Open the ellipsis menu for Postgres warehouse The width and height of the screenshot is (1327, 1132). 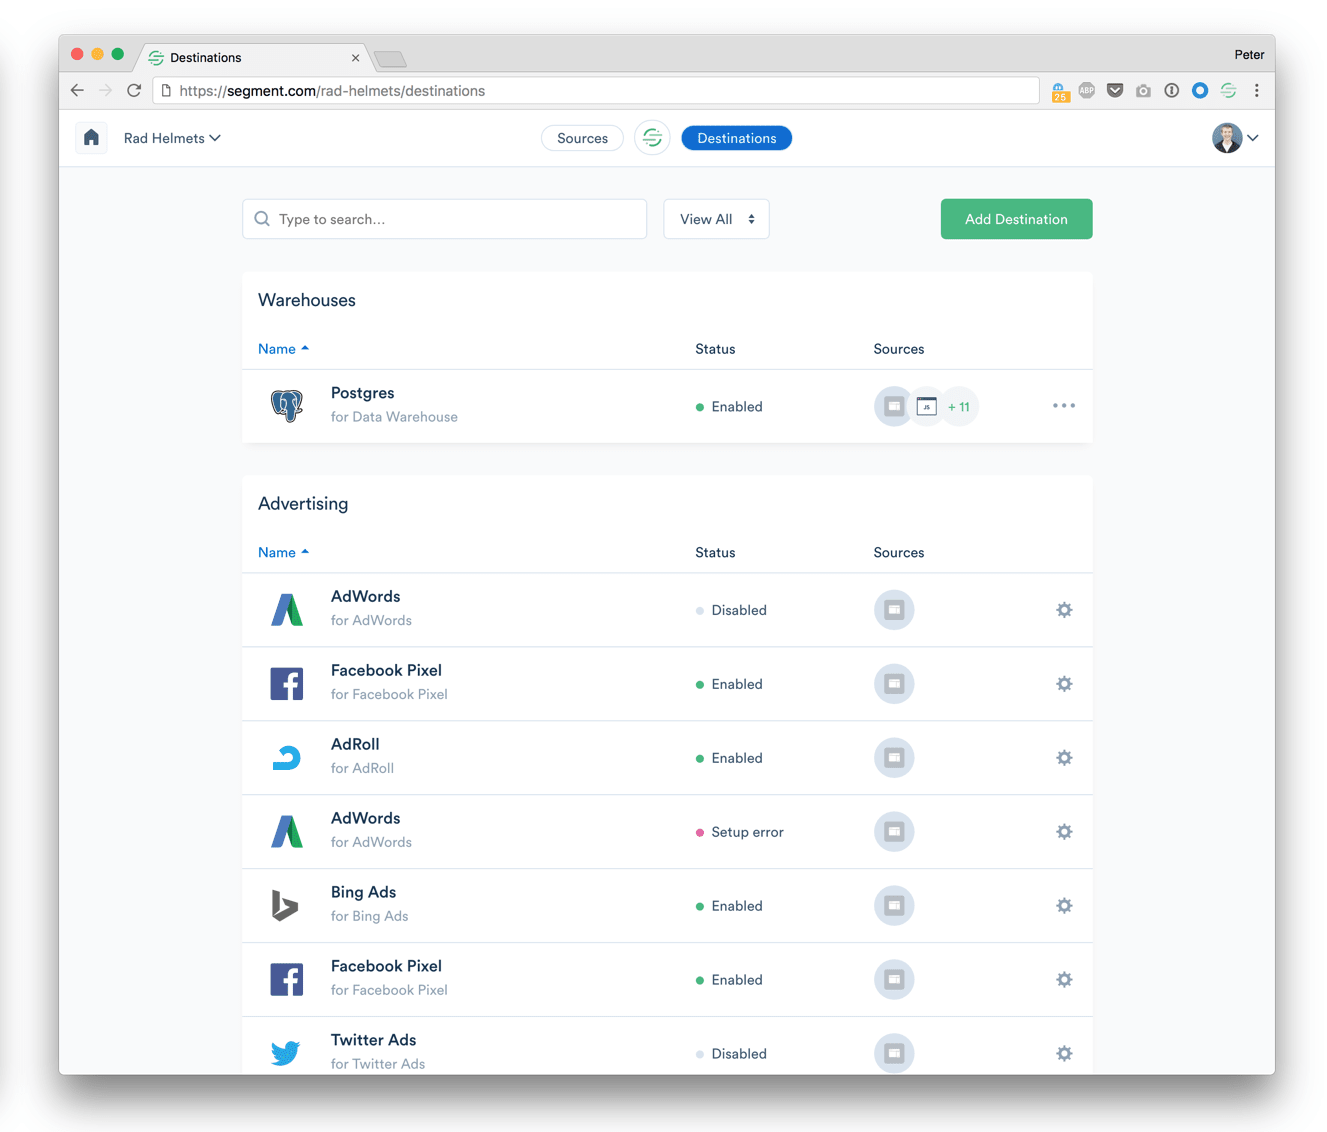1063,405
